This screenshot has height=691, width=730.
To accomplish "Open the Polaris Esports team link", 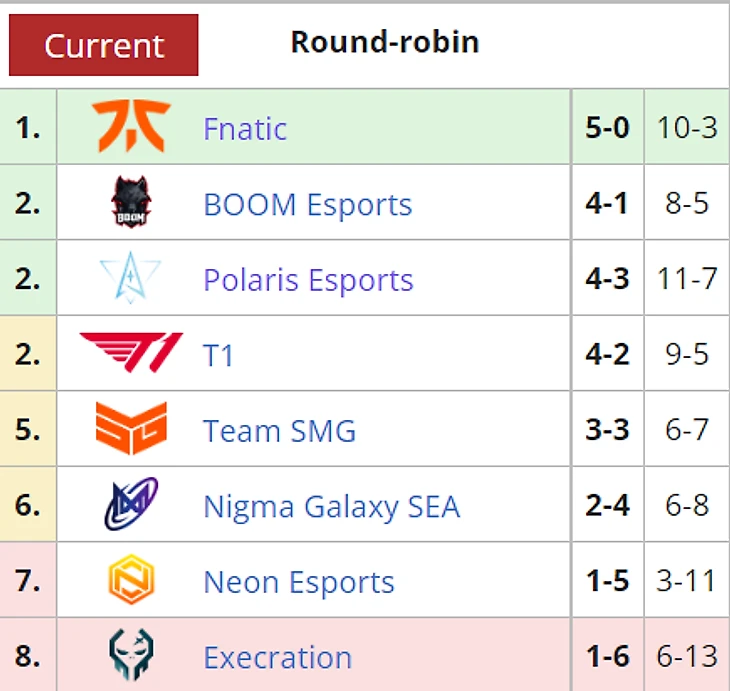I will pyautogui.click(x=308, y=280).
